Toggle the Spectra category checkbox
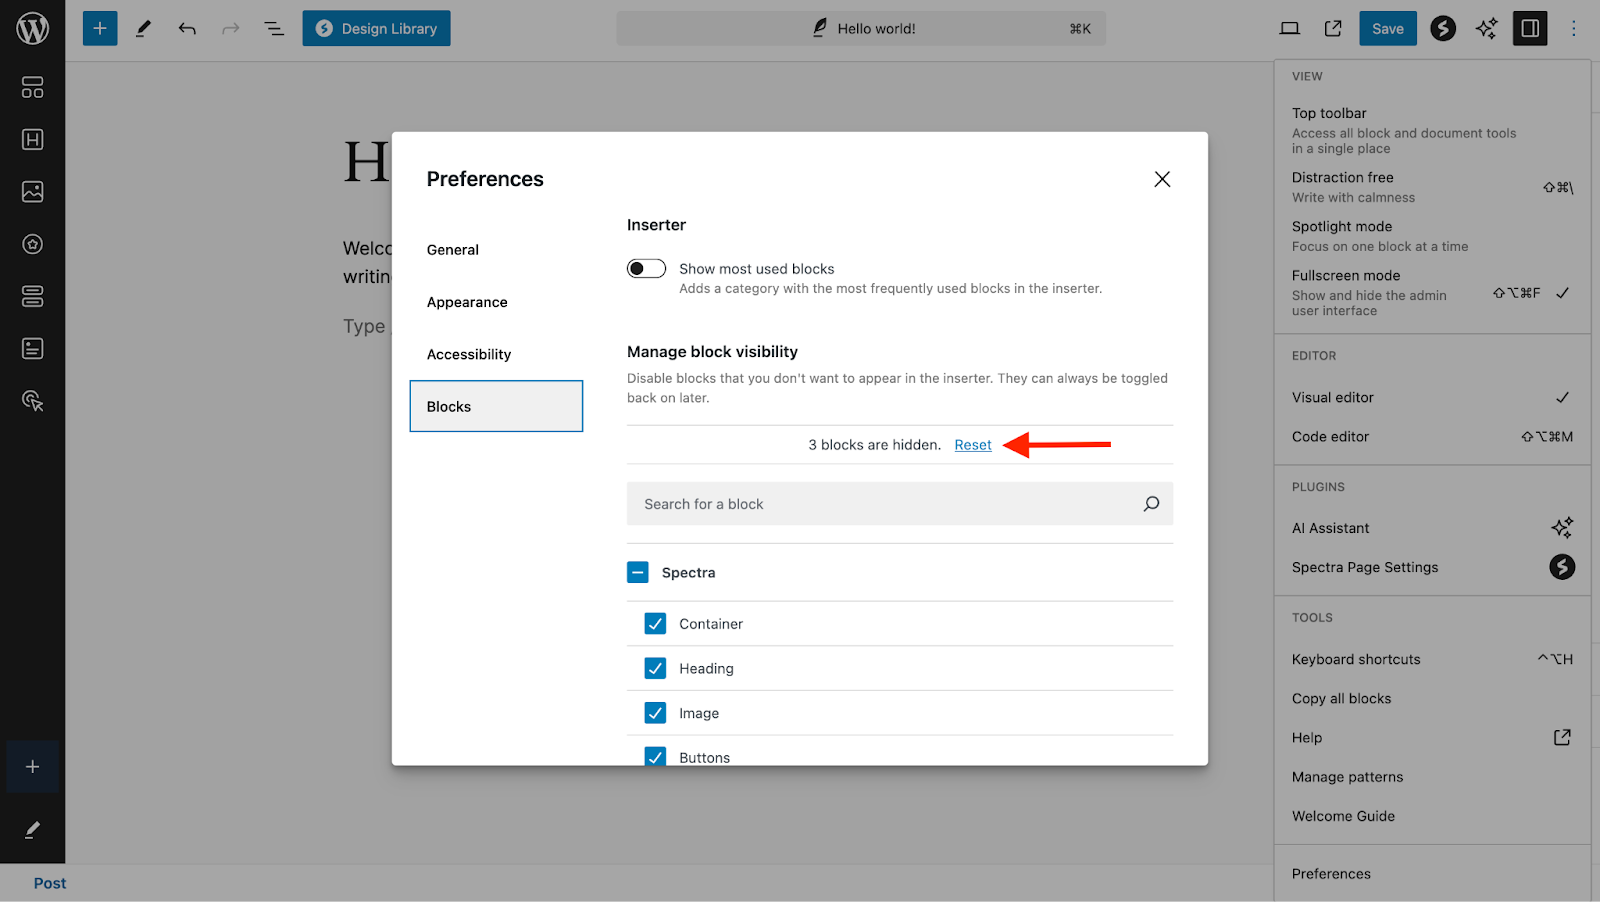The height and width of the screenshot is (902, 1600). (638, 572)
